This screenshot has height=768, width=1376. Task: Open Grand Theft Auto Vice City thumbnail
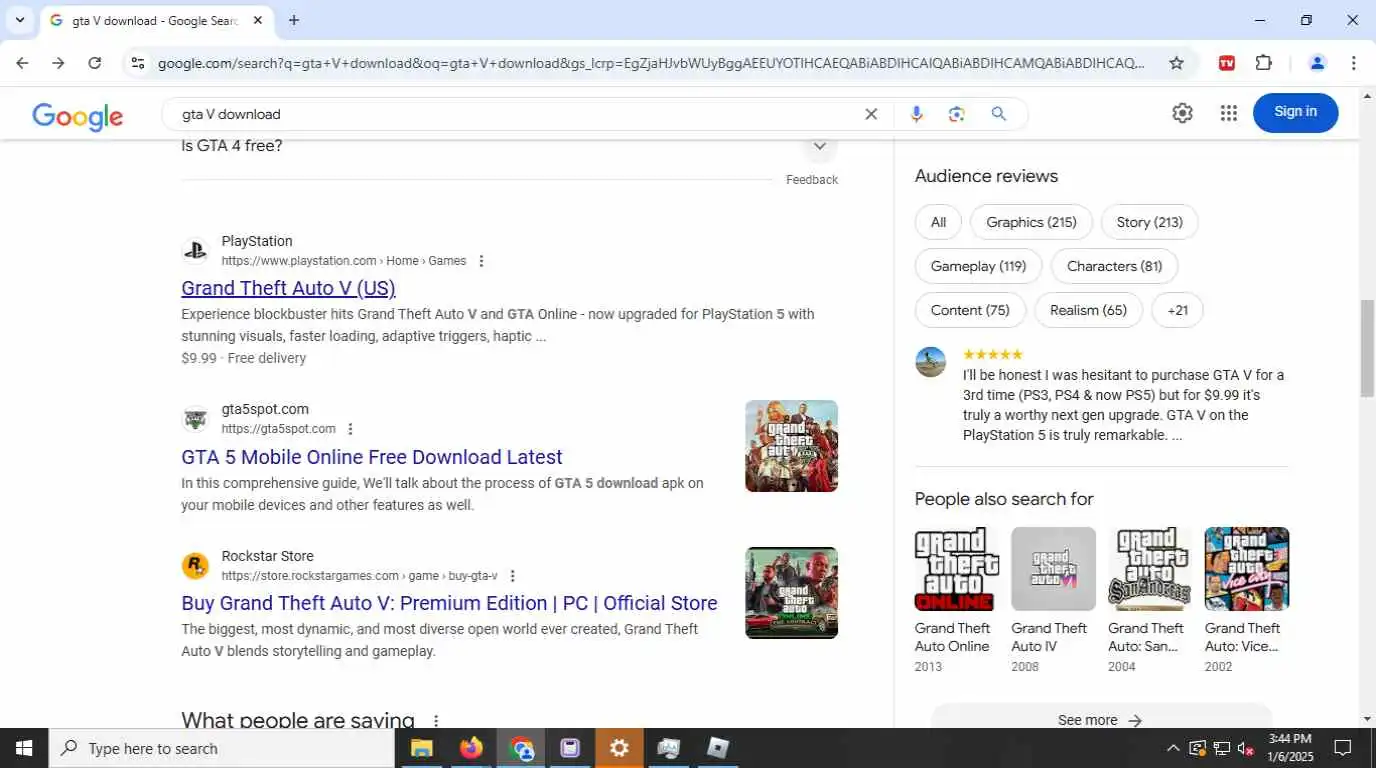(1247, 569)
